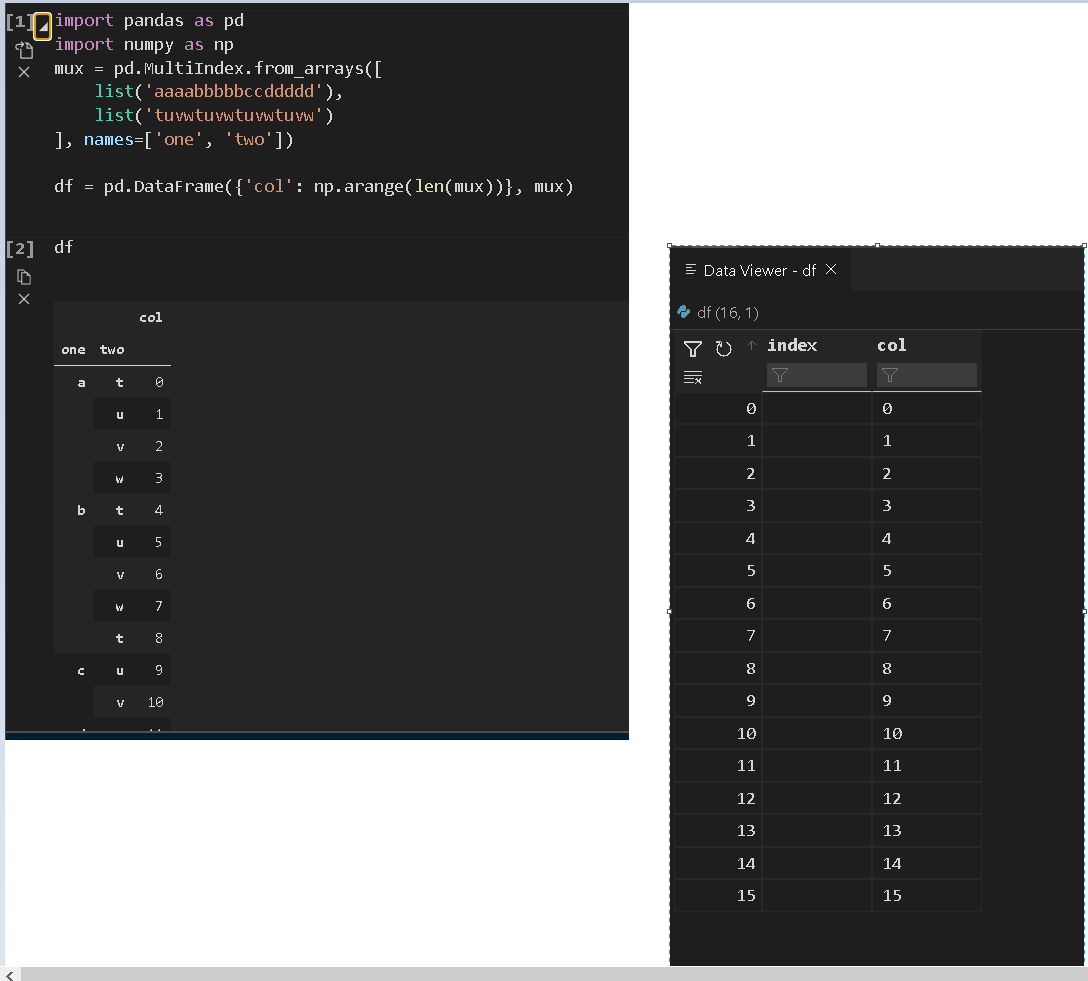Click the index column filter box
Image resolution: width=1088 pixels, height=981 pixels.
tap(822, 375)
